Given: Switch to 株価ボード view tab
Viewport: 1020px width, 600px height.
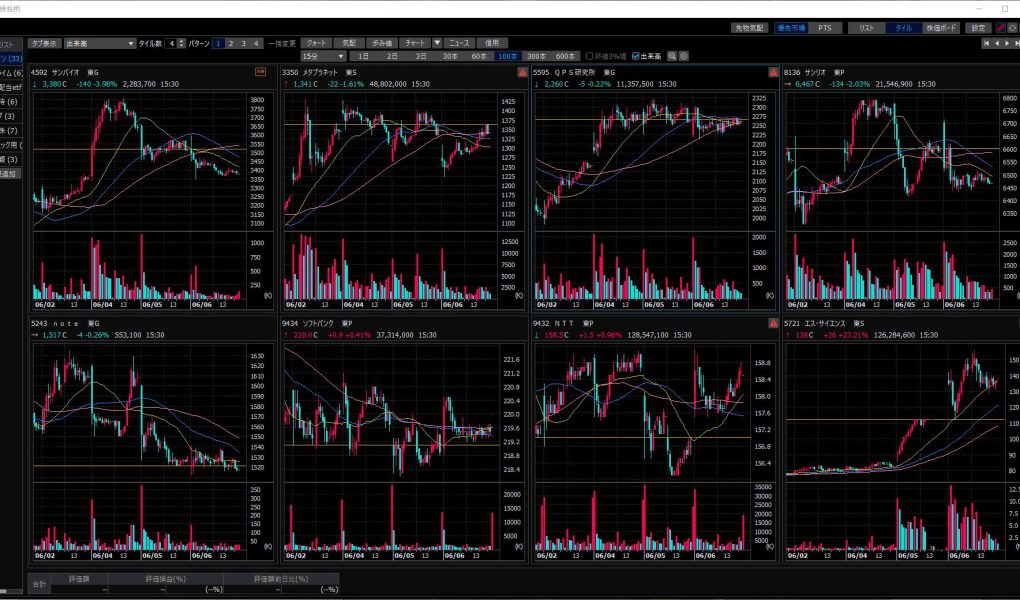Looking at the screenshot, I should pos(942,28).
